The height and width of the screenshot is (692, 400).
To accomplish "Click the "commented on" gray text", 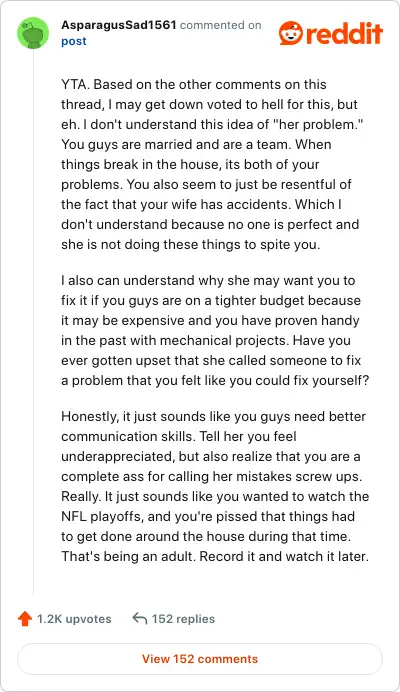I will tap(221, 25).
